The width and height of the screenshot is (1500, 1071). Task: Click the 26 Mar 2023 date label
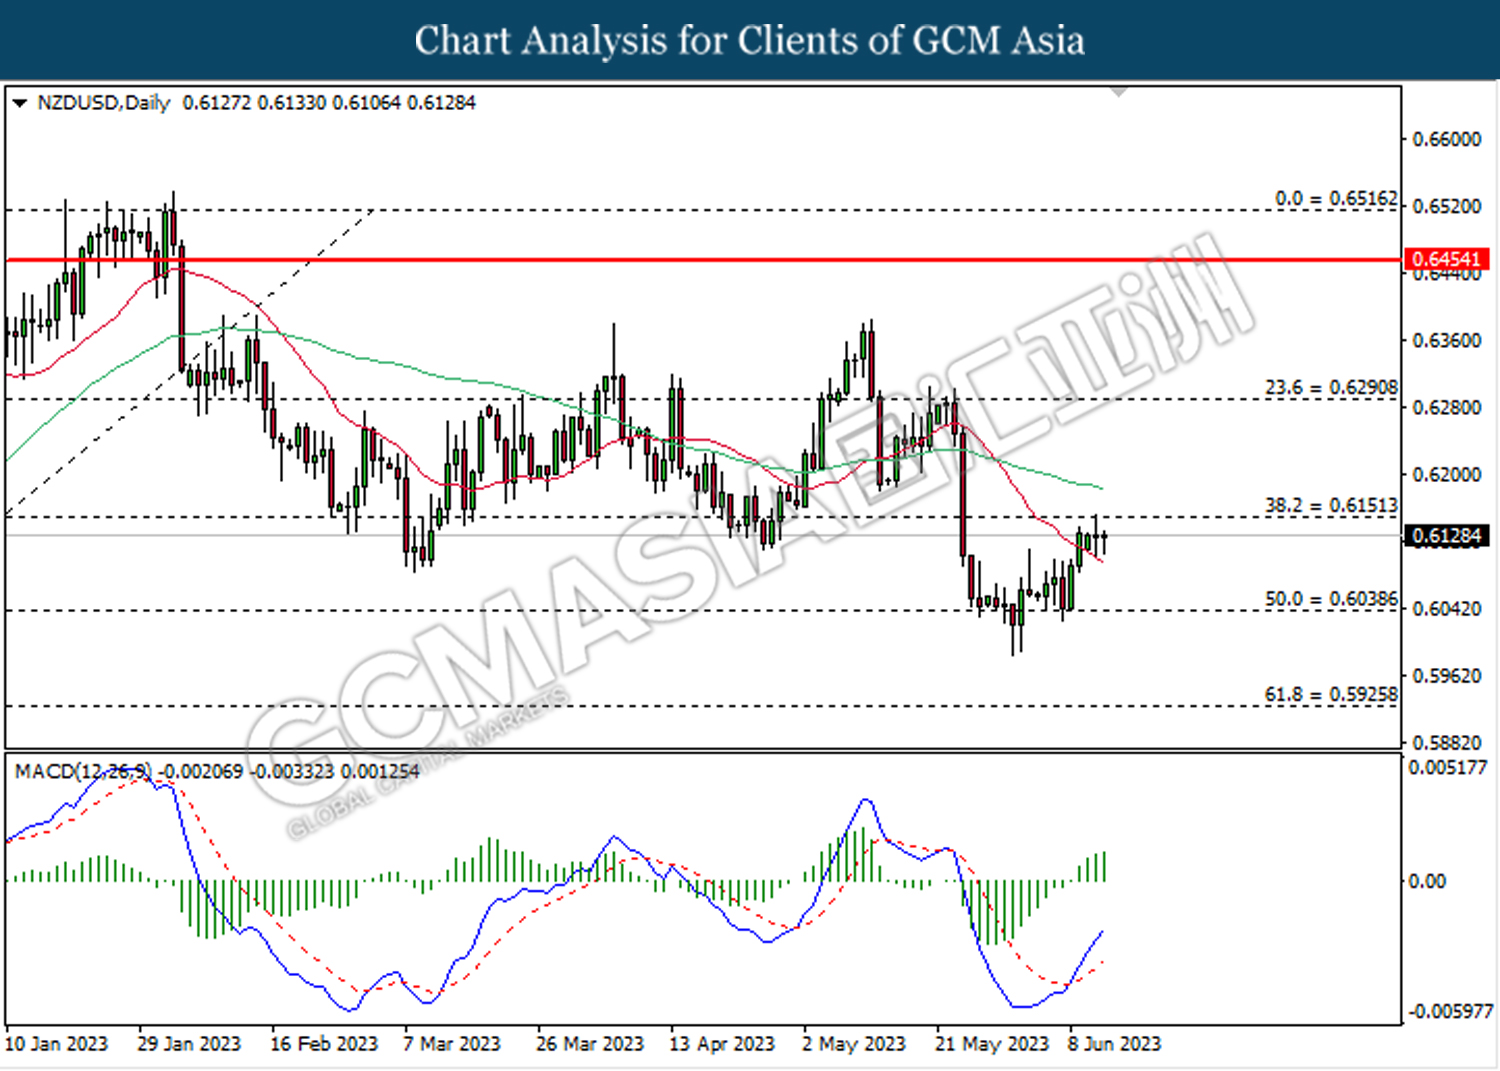tap(590, 1044)
